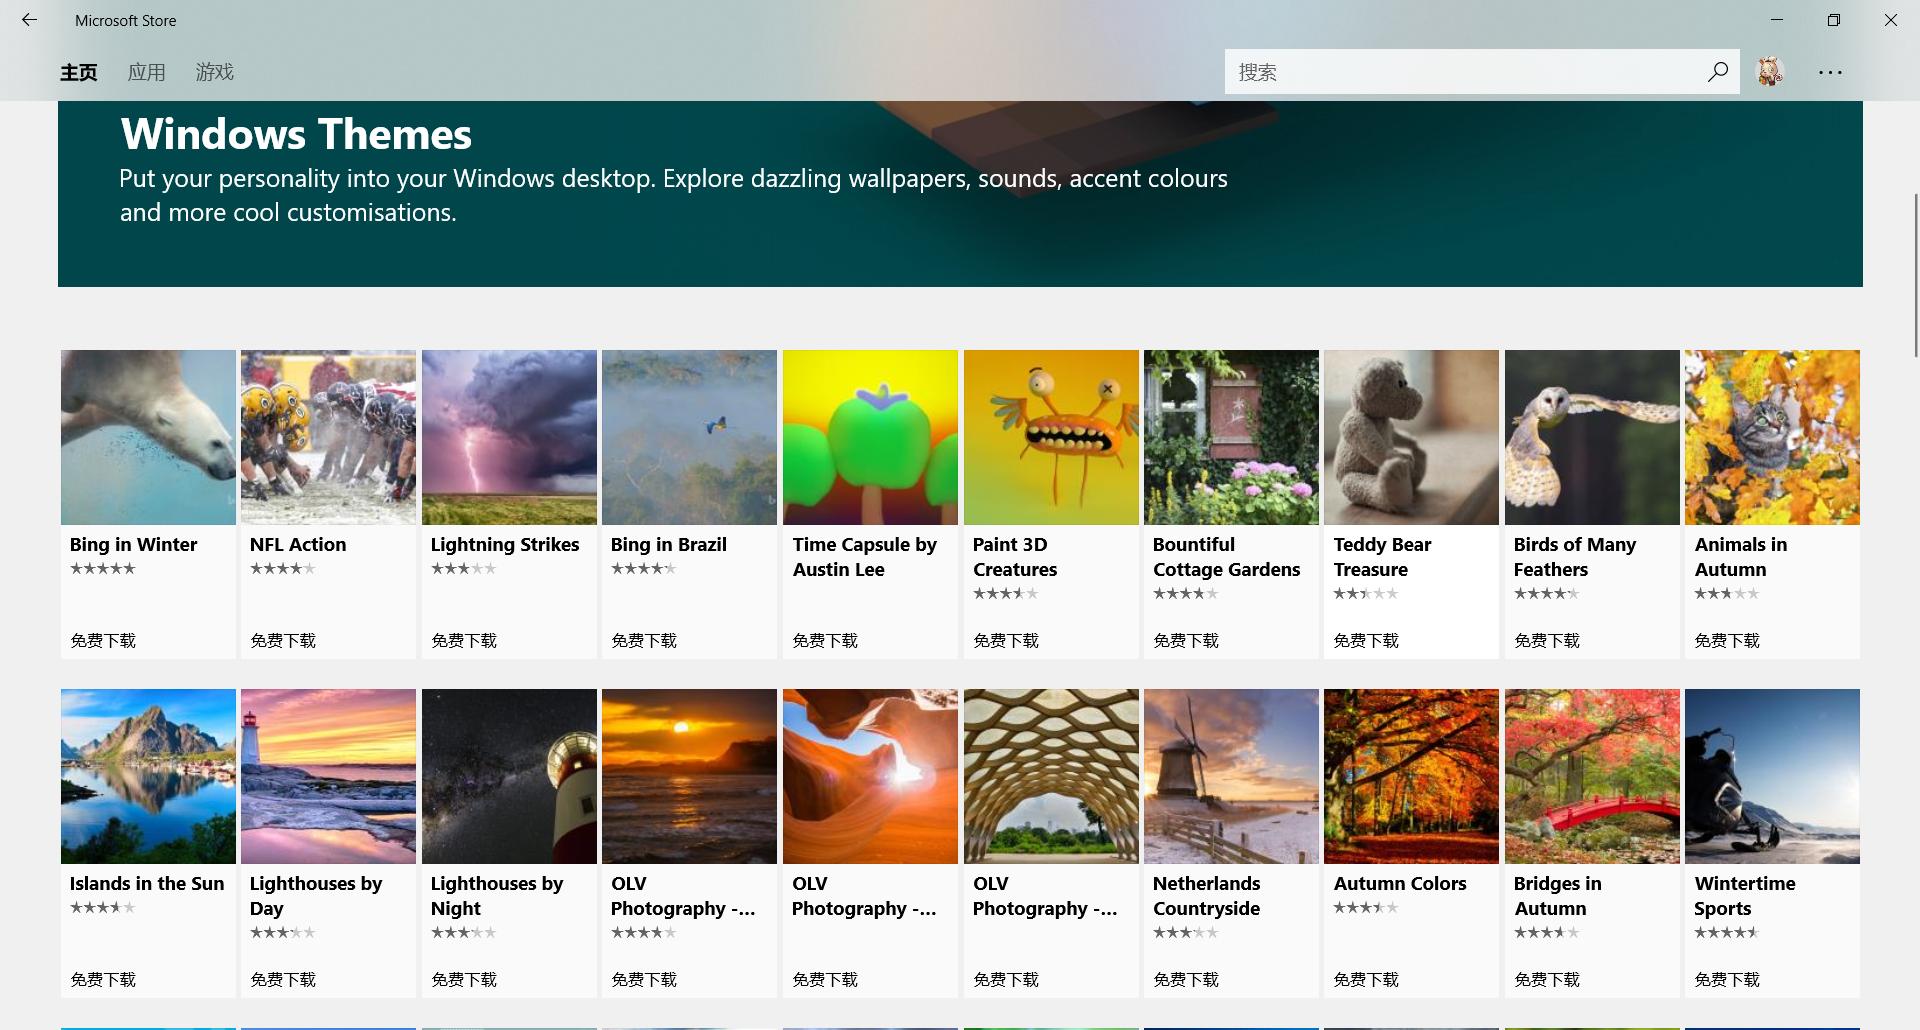Viewport: 1920px width, 1030px height.
Task: Click inside the 搜索 search field
Action: coord(1460,72)
